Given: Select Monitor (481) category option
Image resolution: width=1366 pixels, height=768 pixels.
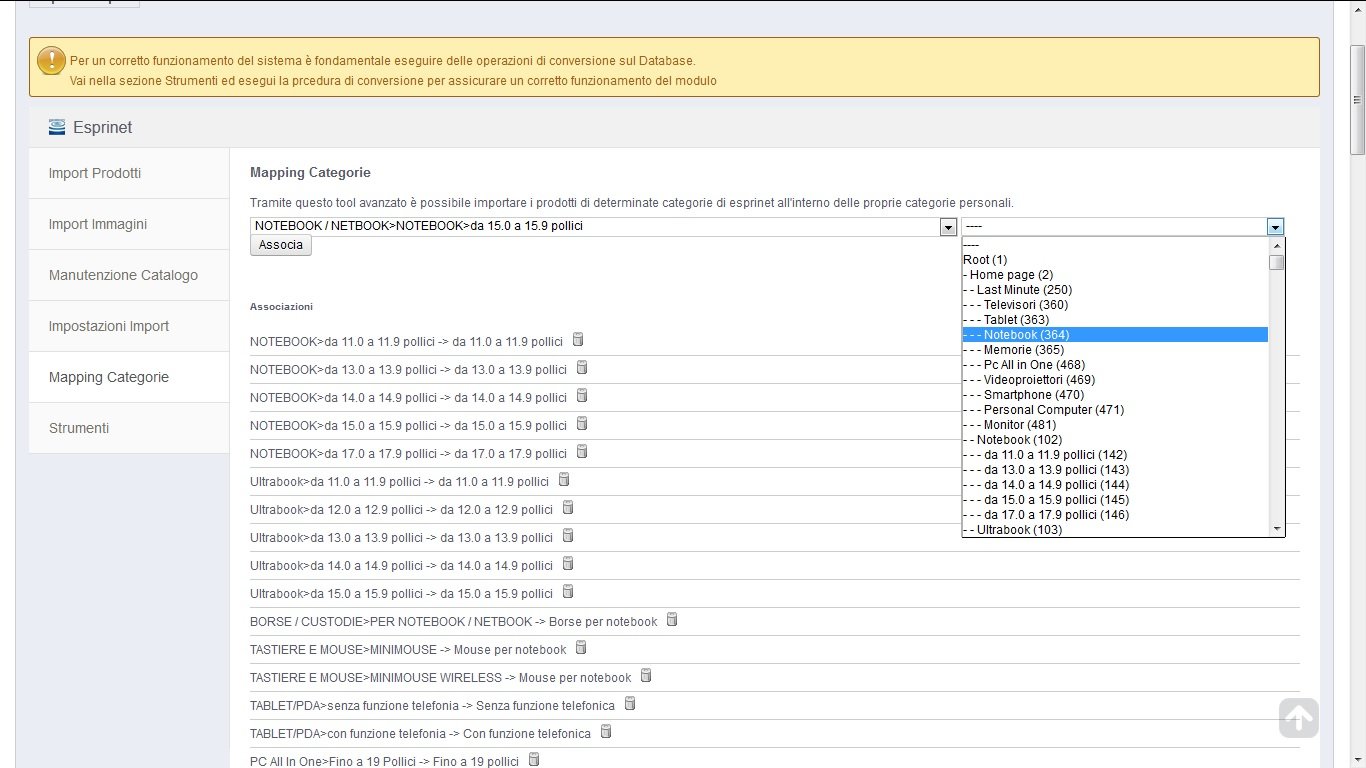Looking at the screenshot, I should point(1115,425).
